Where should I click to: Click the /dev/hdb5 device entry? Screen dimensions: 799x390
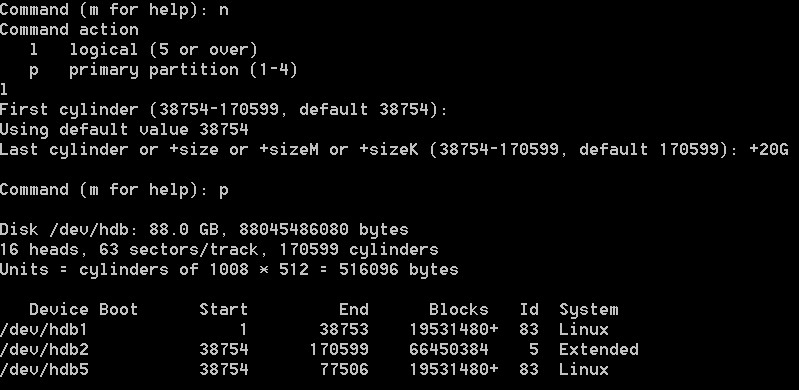coord(44,370)
